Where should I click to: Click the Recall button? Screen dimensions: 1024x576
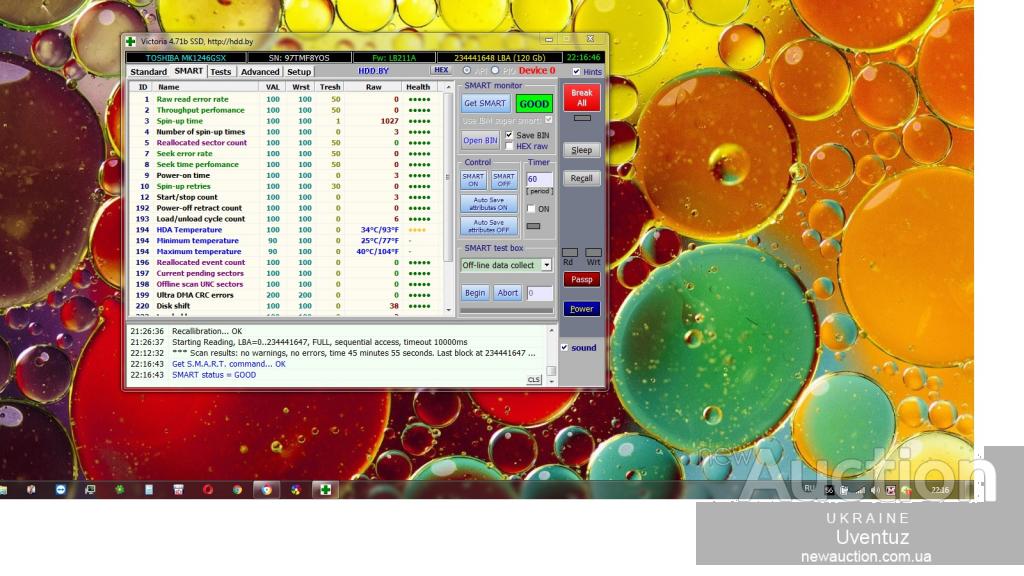[581, 178]
